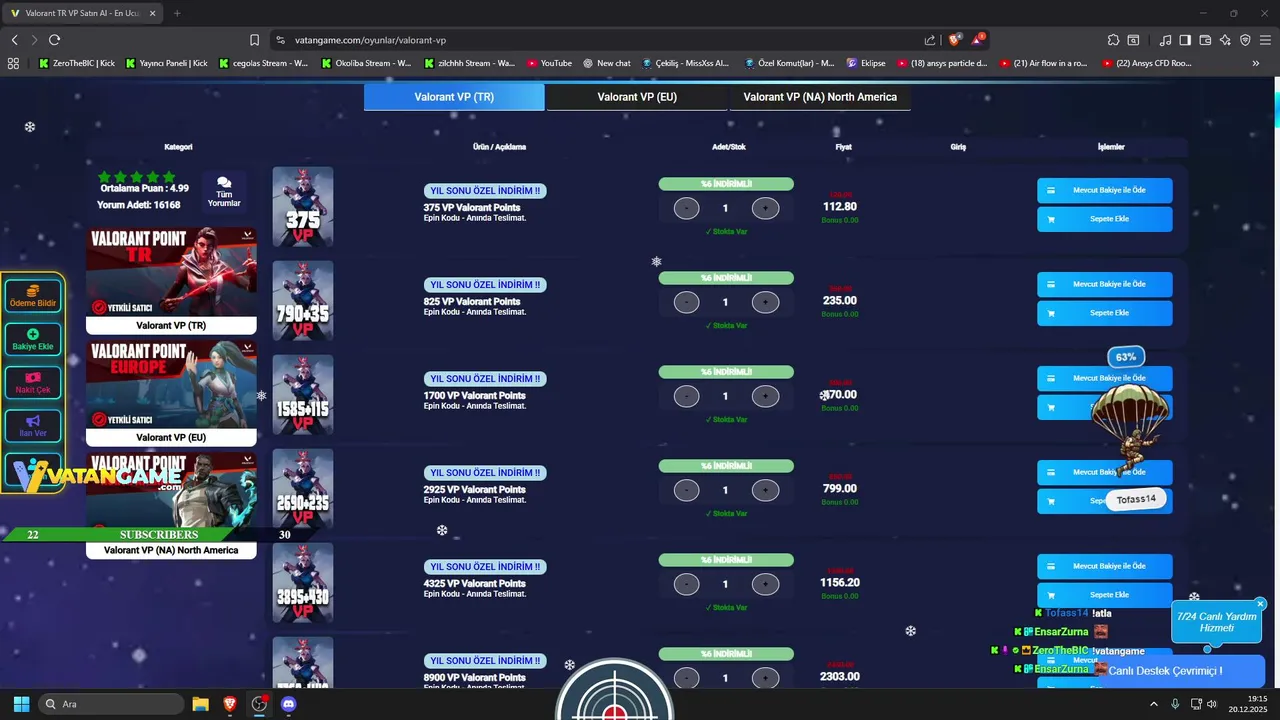Open Discord from the taskbar
The height and width of the screenshot is (720, 1280).
[x=289, y=704]
